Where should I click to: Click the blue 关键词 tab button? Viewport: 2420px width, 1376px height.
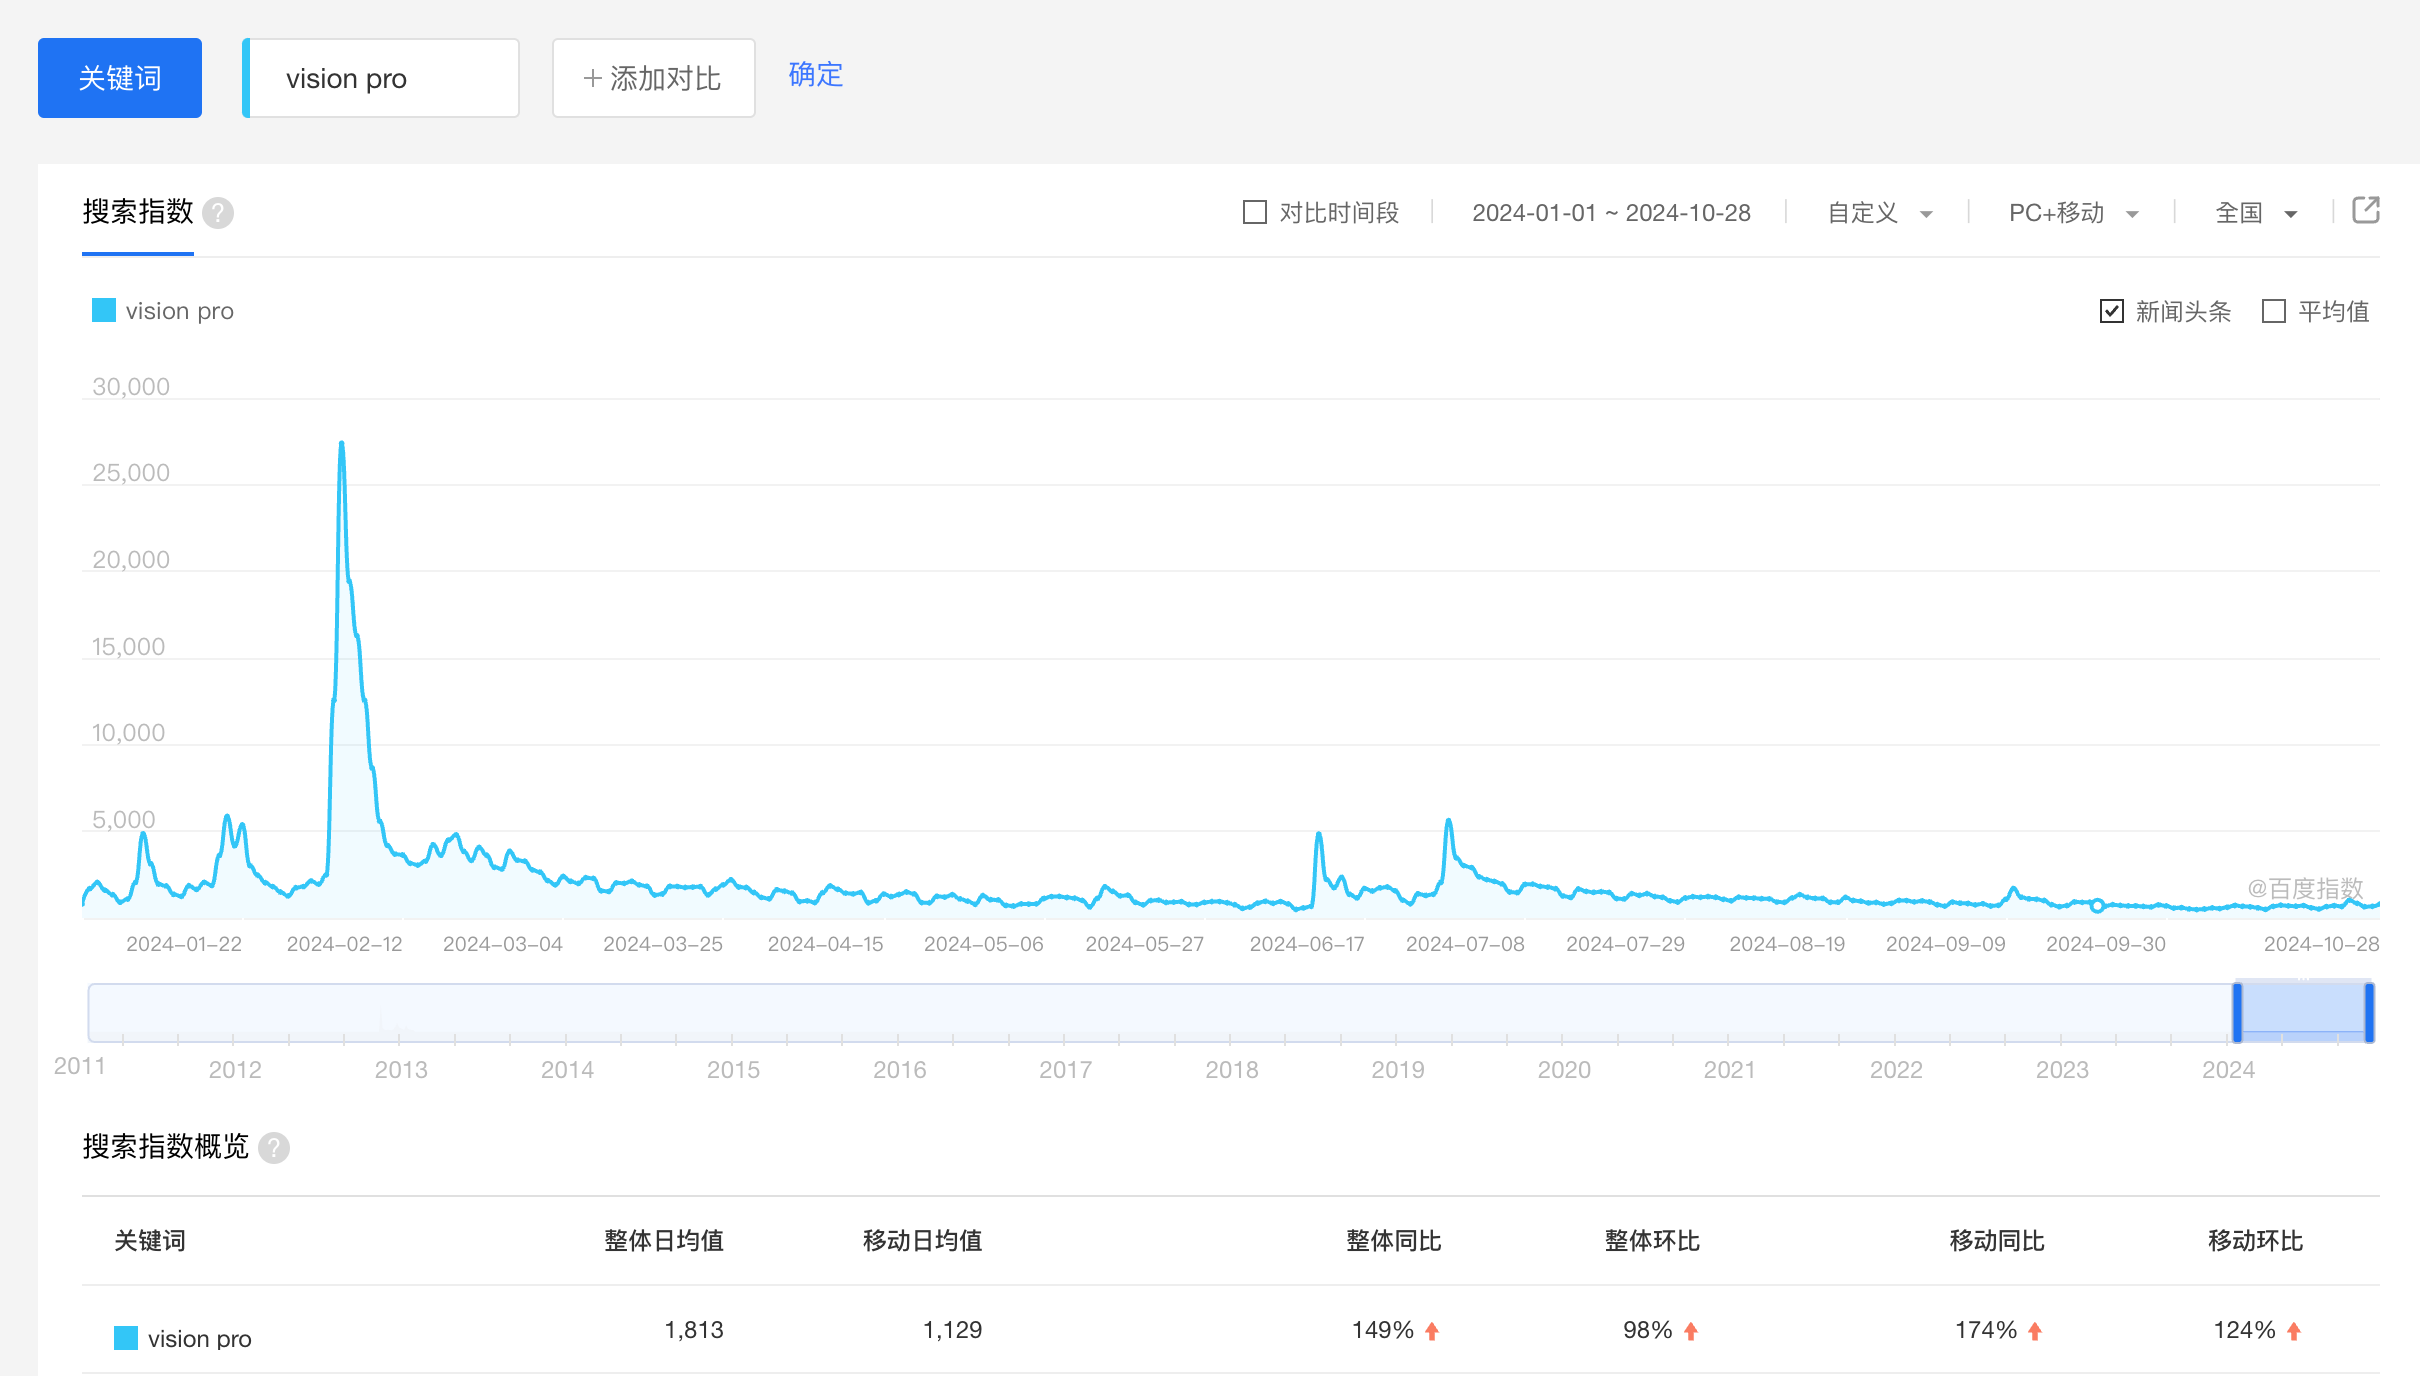[120, 78]
